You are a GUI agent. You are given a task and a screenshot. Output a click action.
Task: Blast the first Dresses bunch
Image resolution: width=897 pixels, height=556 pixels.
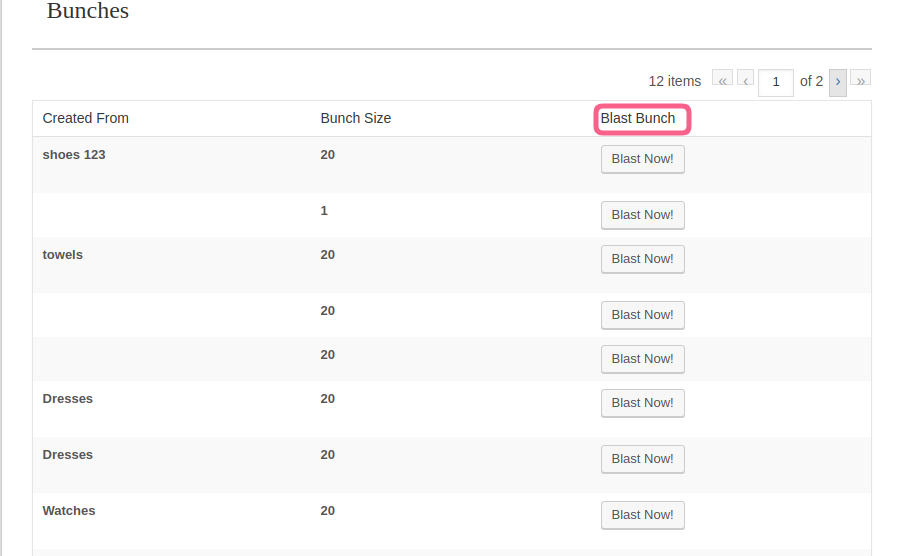click(642, 403)
